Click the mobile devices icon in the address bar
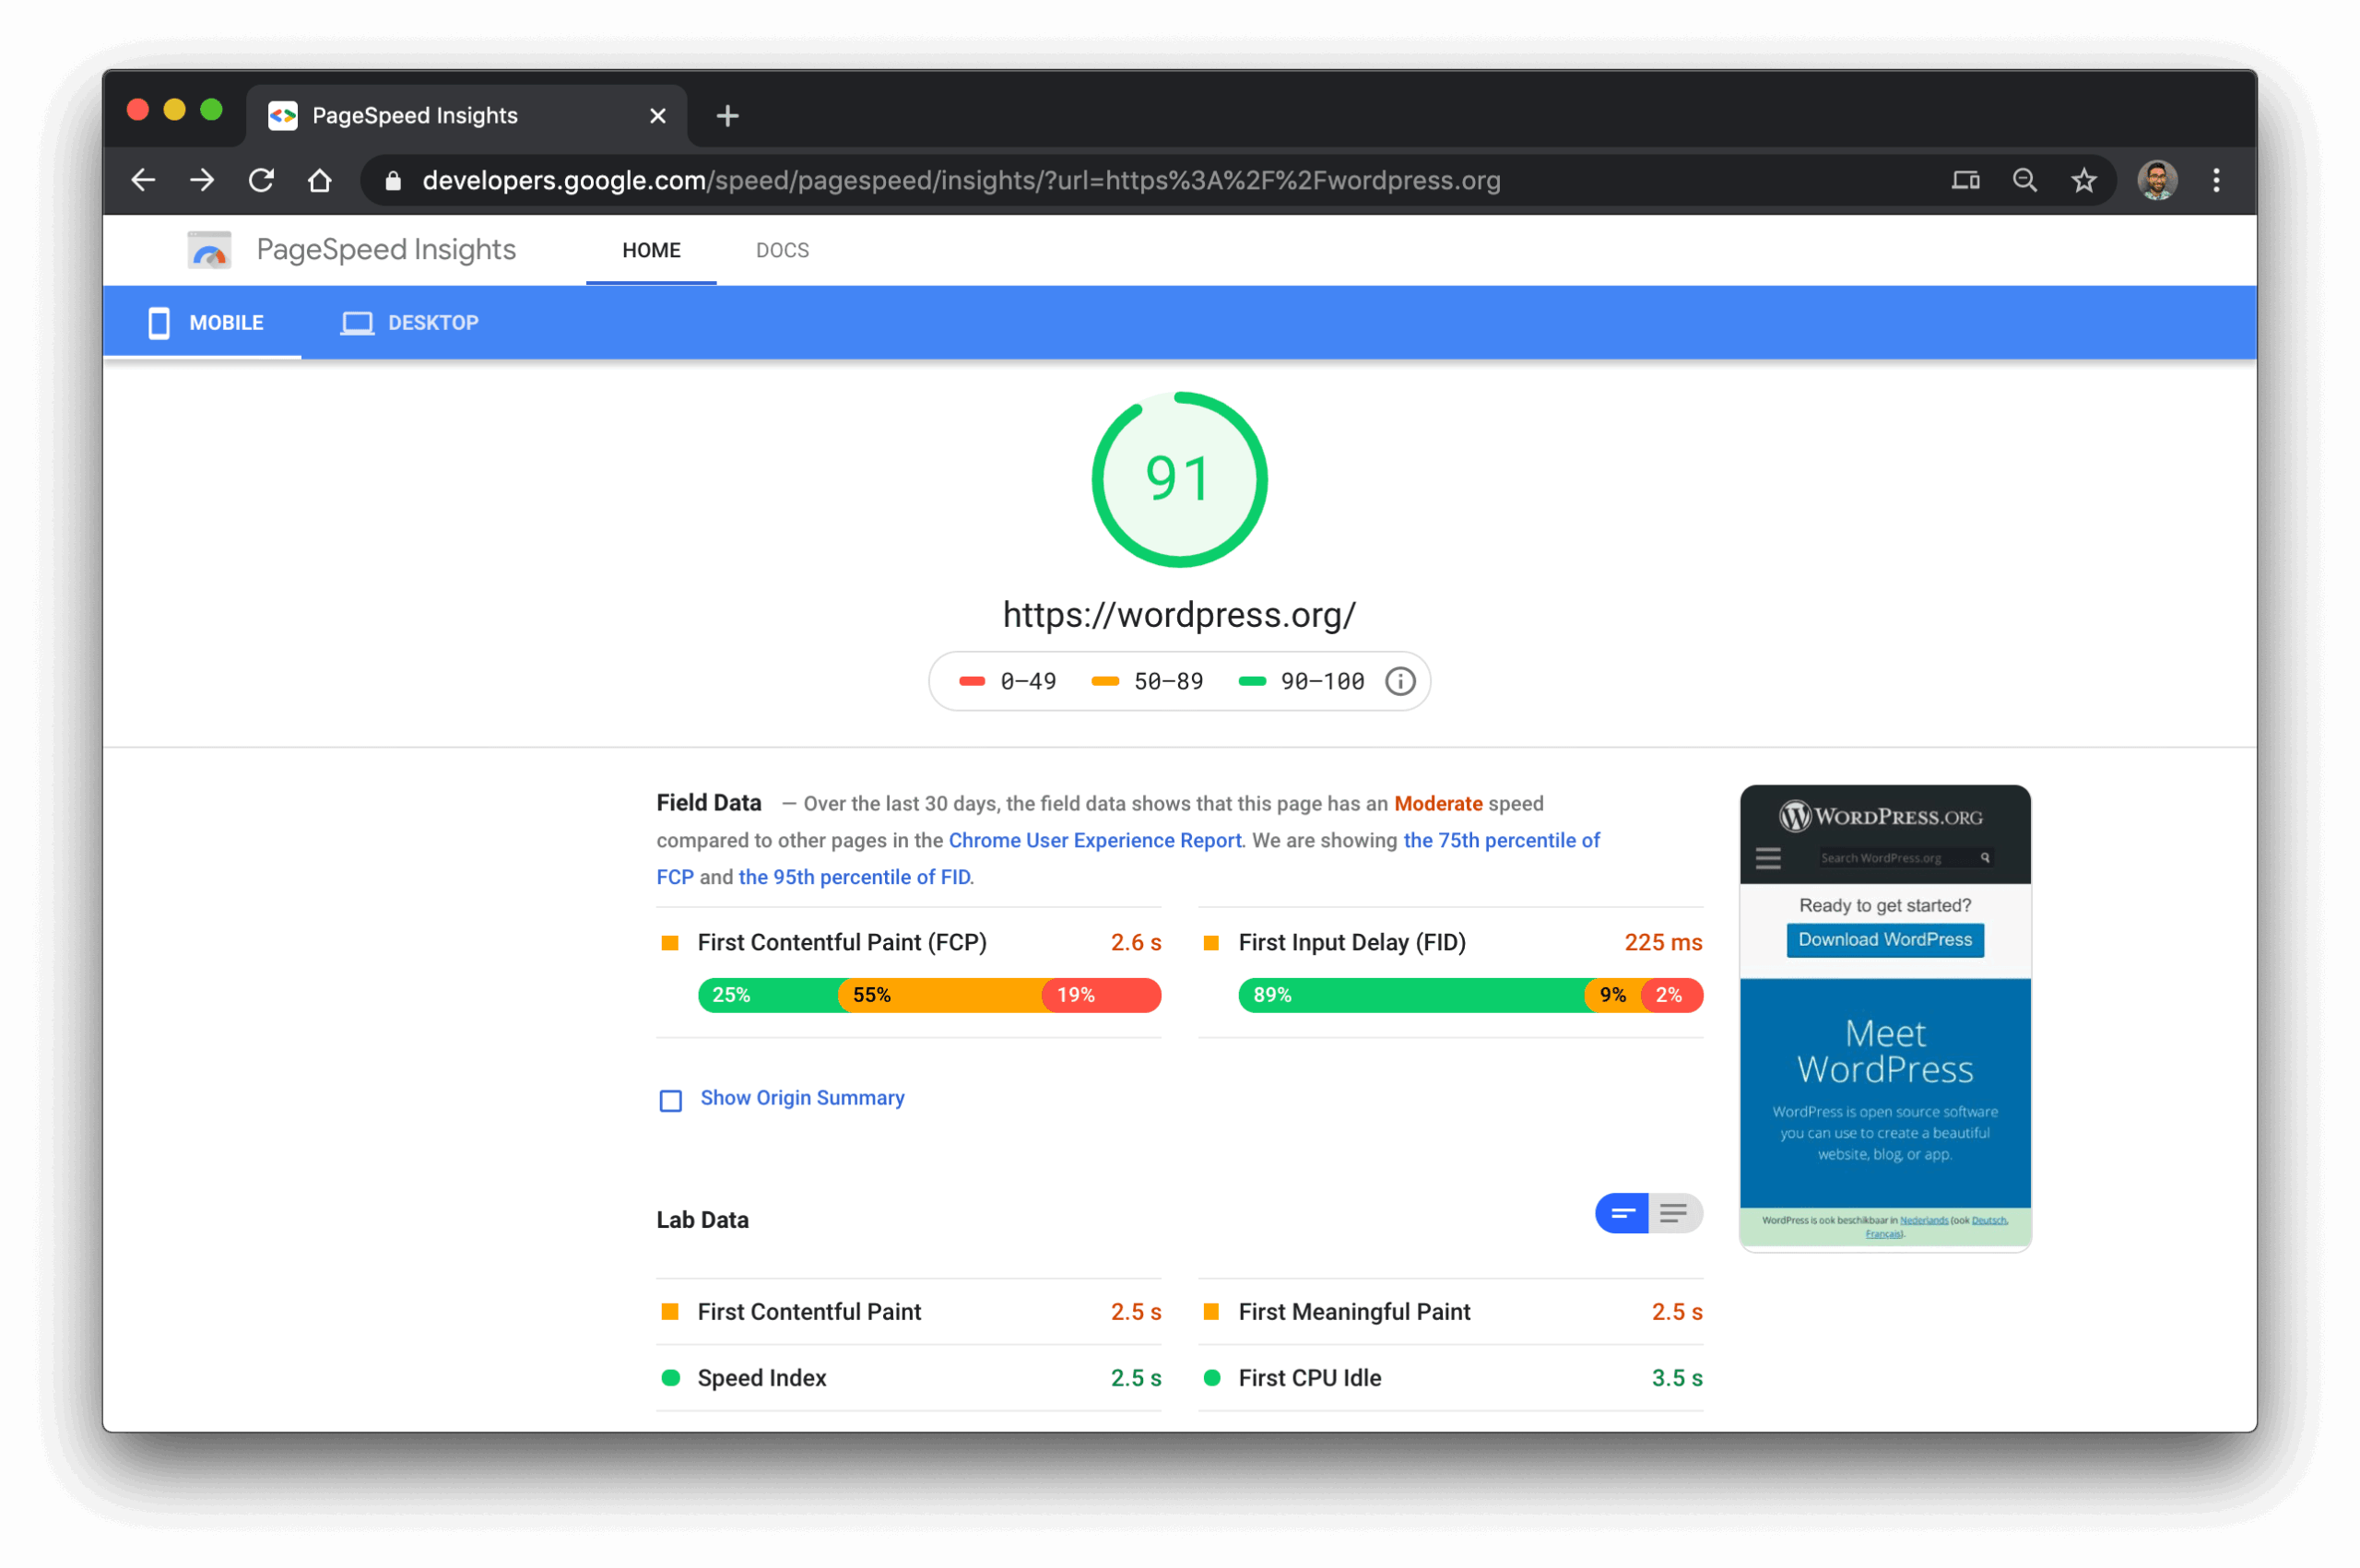This screenshot has width=2360, height=1568. (x=1965, y=180)
